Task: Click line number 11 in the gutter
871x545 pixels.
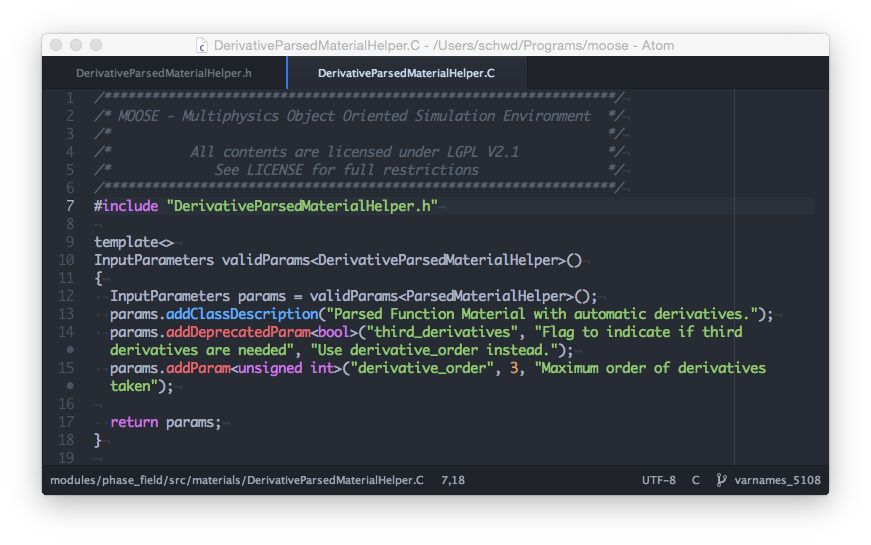Action: tap(66, 278)
